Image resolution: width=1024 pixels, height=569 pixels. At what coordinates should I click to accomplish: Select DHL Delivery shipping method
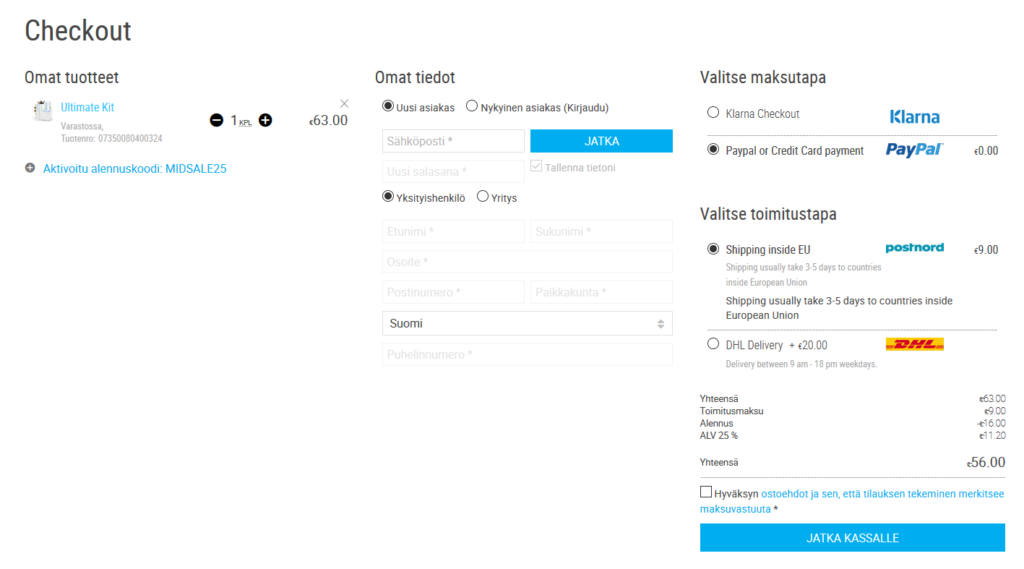pyautogui.click(x=713, y=344)
